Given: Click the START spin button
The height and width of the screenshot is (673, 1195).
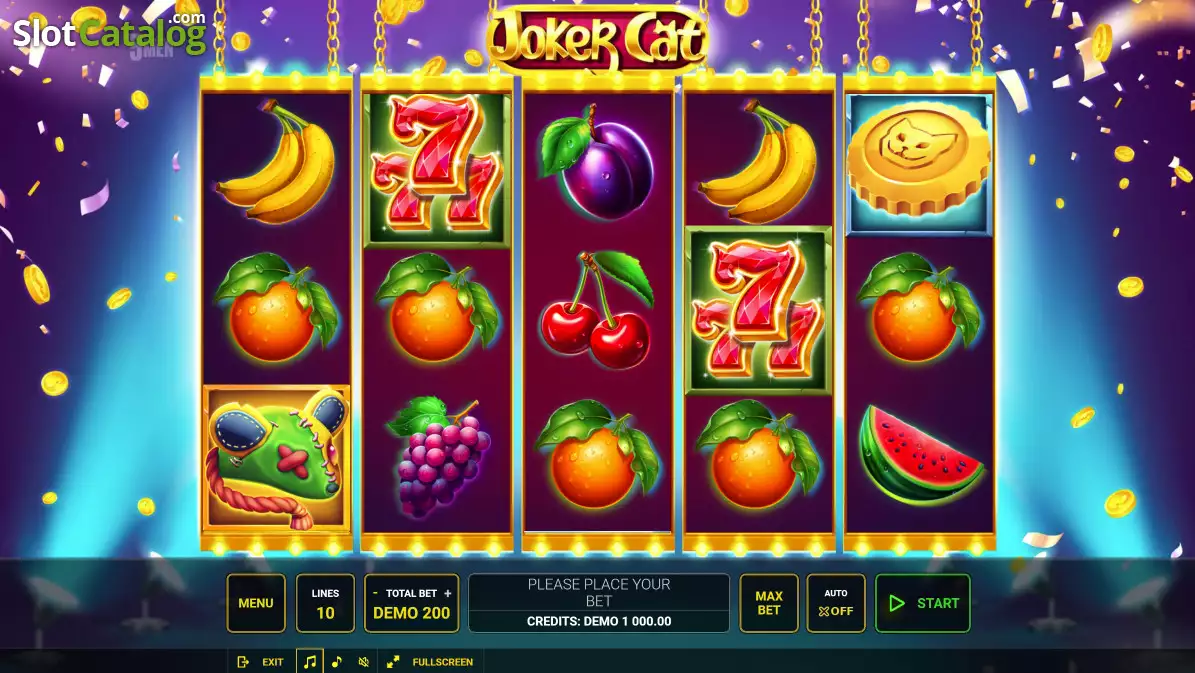Looking at the screenshot, I should coord(923,603).
